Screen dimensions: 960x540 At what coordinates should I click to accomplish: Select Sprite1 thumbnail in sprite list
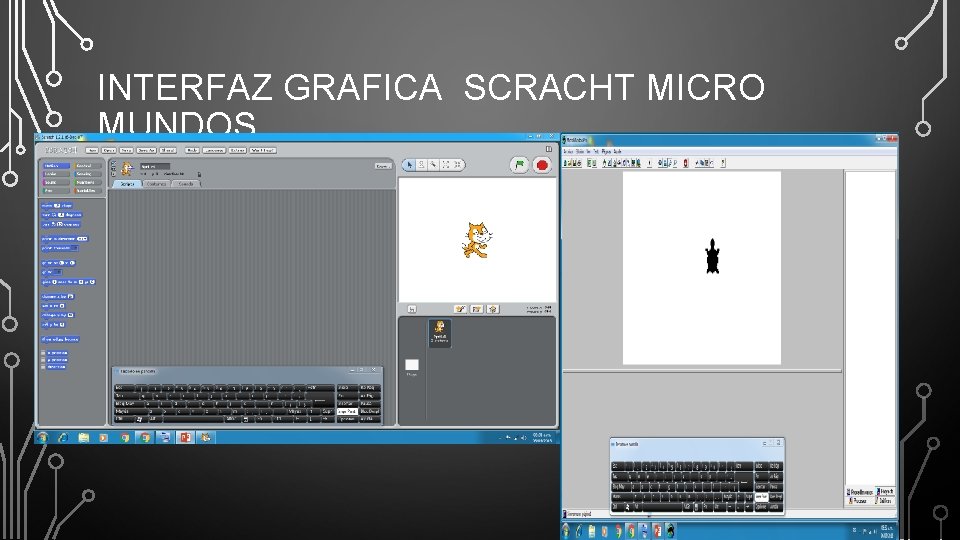click(x=440, y=332)
